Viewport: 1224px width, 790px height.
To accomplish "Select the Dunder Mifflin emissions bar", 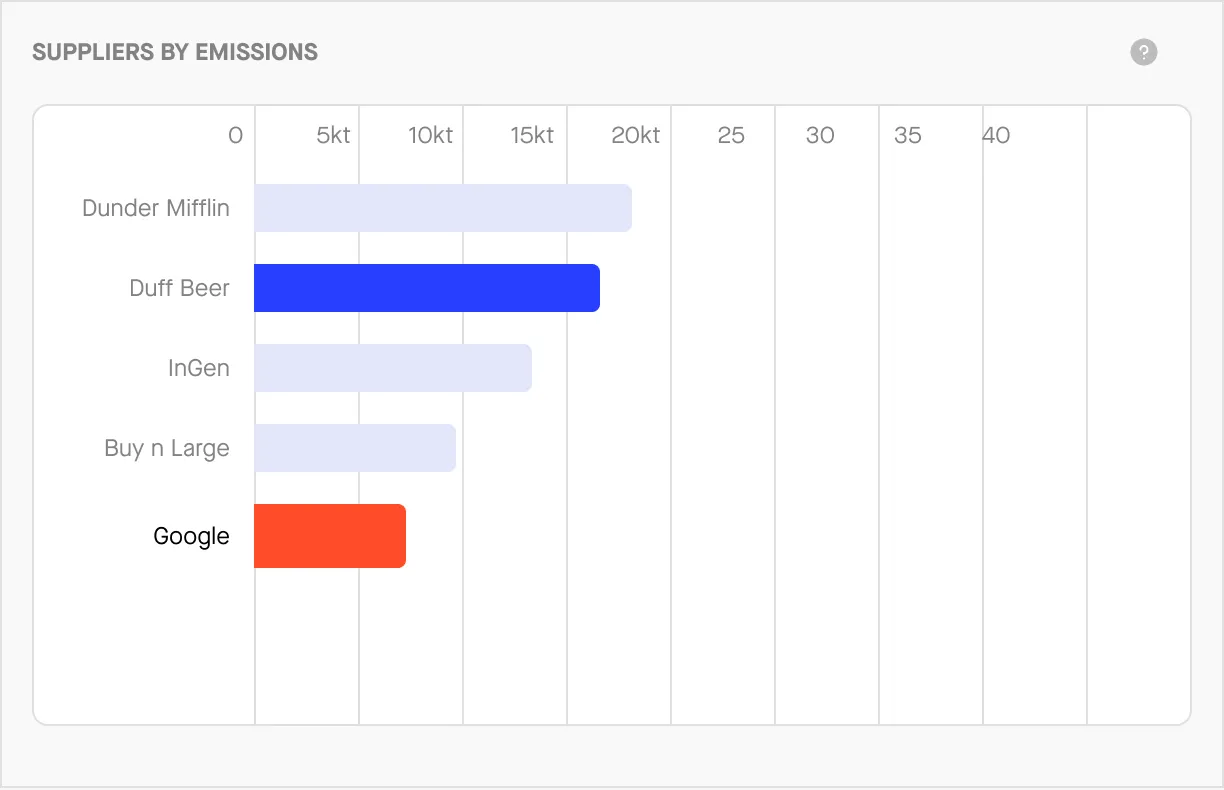I will click(x=443, y=208).
